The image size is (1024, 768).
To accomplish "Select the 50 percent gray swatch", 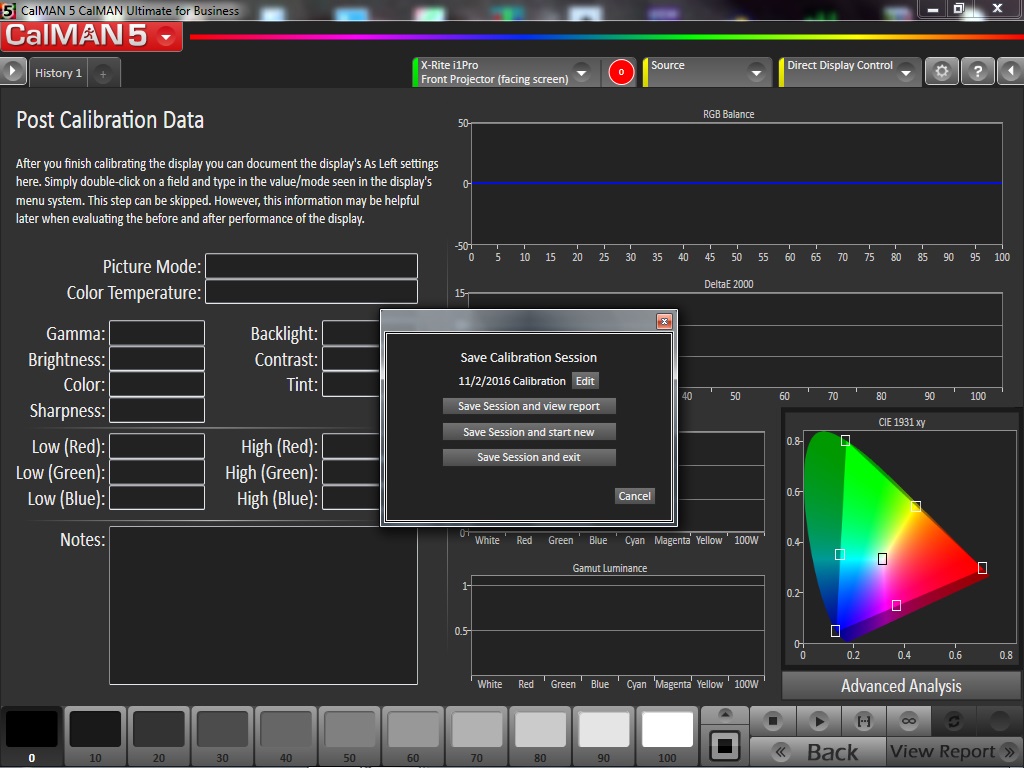I will point(350,729).
